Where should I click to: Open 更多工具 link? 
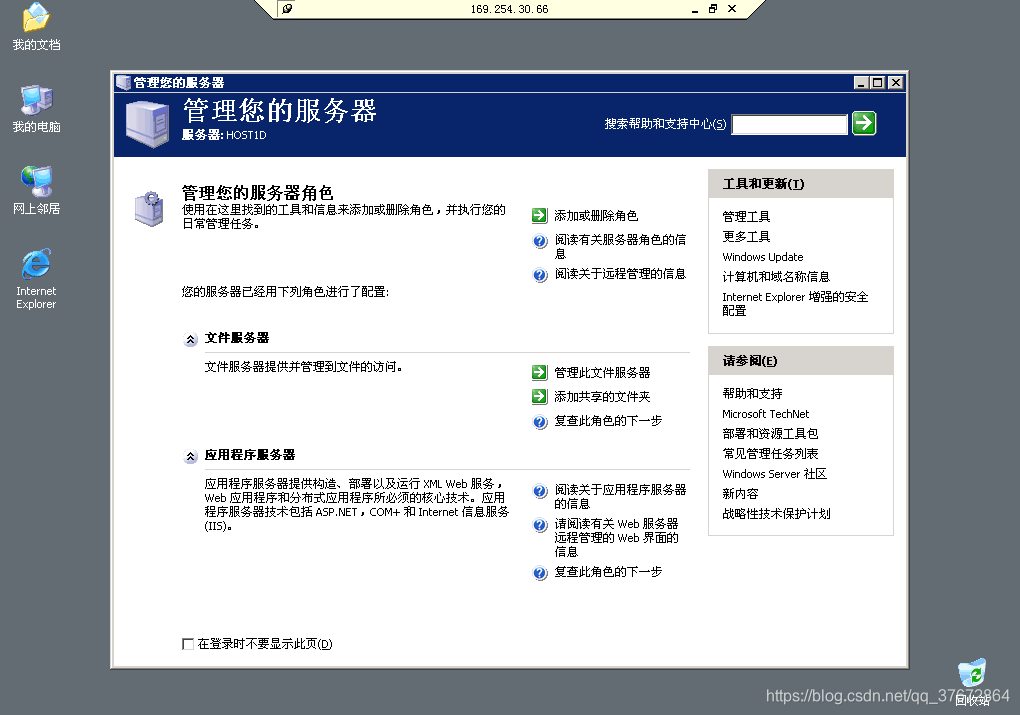pyautogui.click(x=746, y=237)
